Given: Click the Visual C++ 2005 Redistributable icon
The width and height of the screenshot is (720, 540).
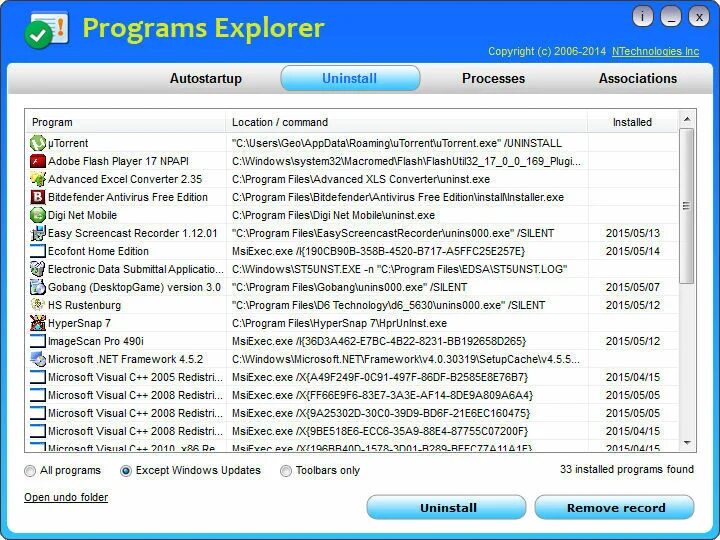Looking at the screenshot, I should 38,377.
